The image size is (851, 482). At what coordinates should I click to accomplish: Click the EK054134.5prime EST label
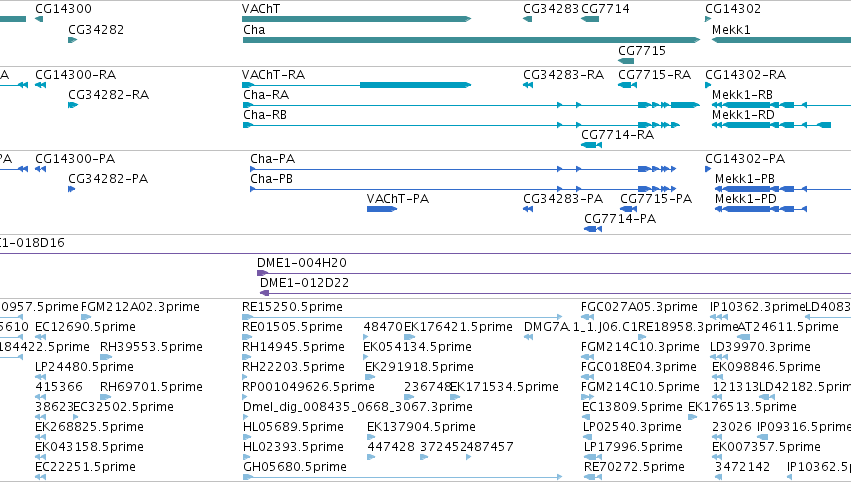[x=417, y=347]
